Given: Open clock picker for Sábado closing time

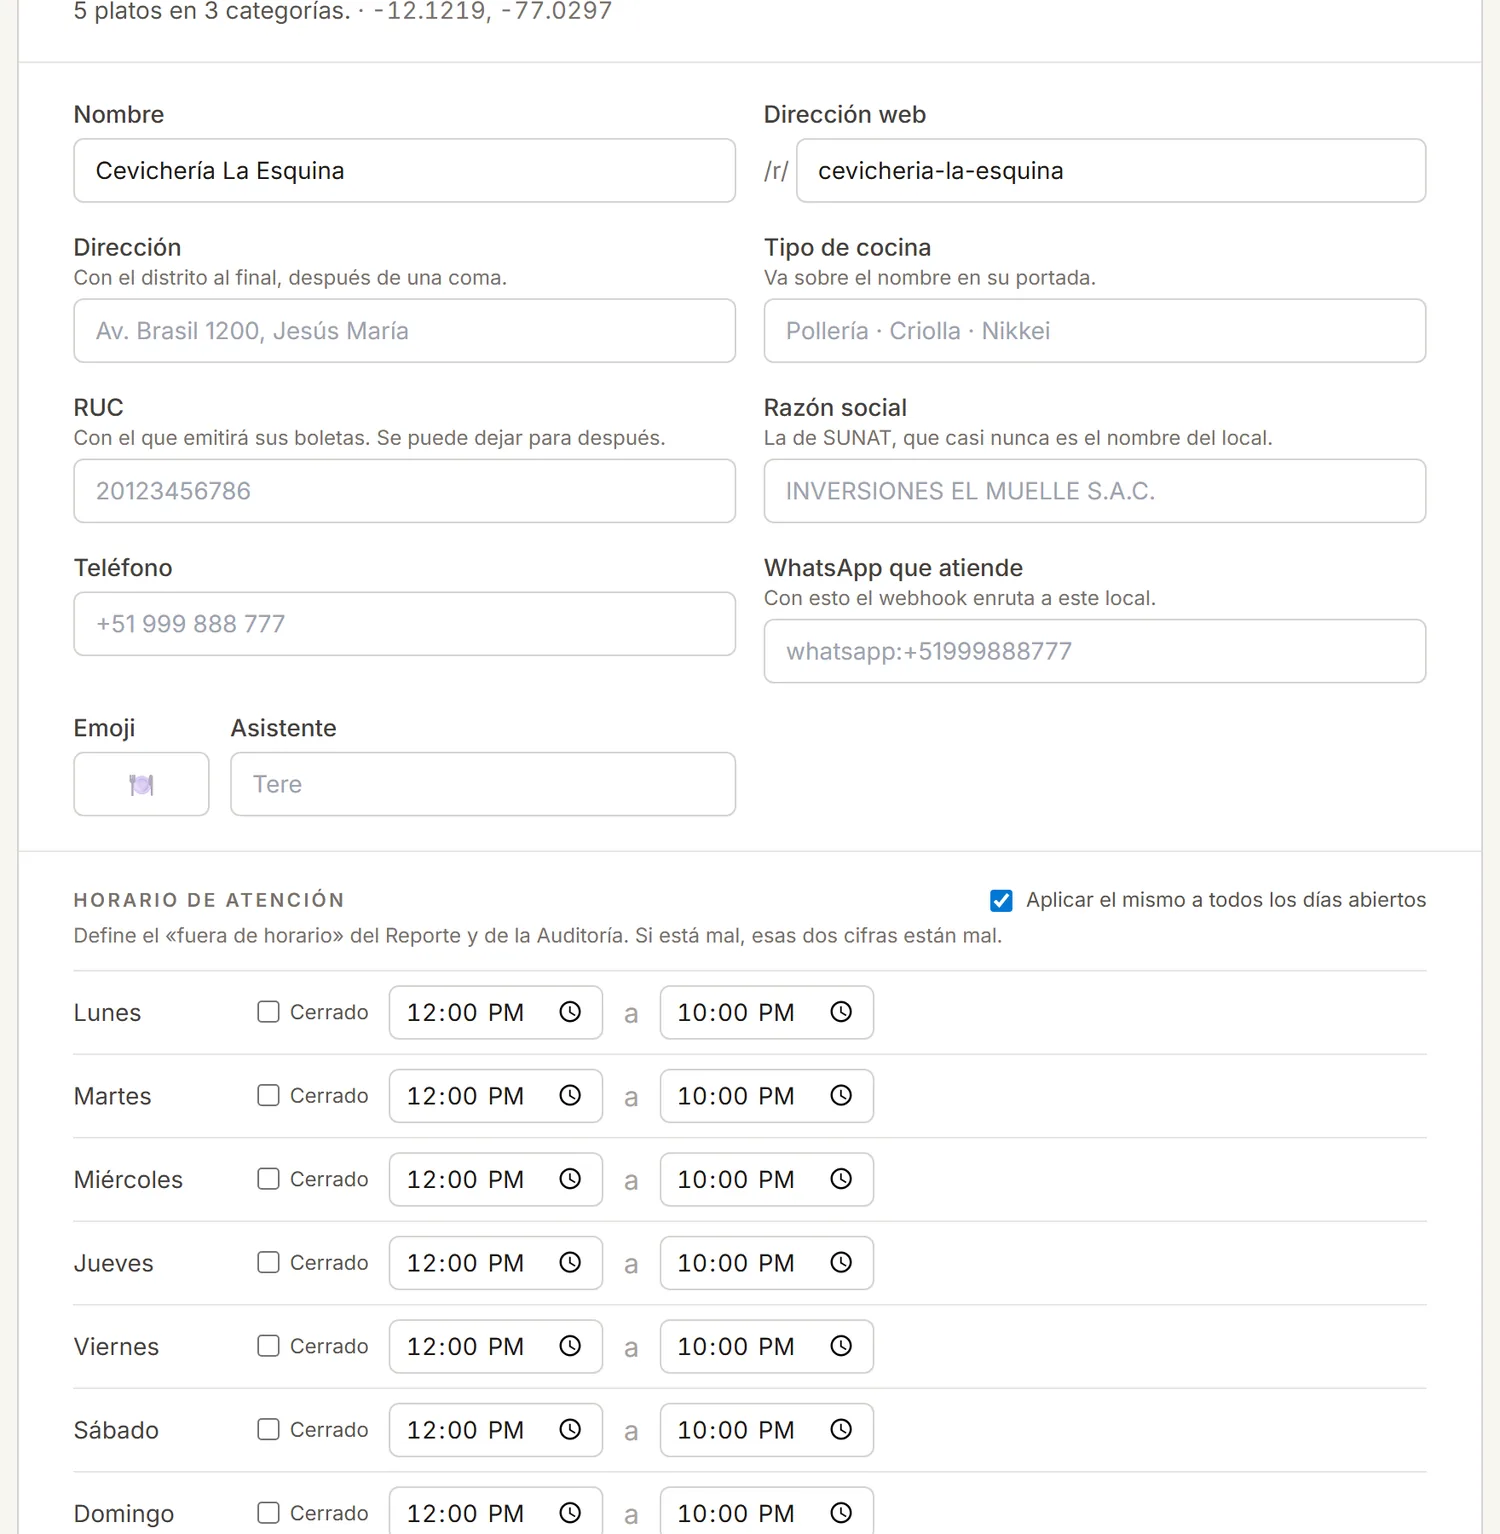Looking at the screenshot, I should click(x=841, y=1430).
